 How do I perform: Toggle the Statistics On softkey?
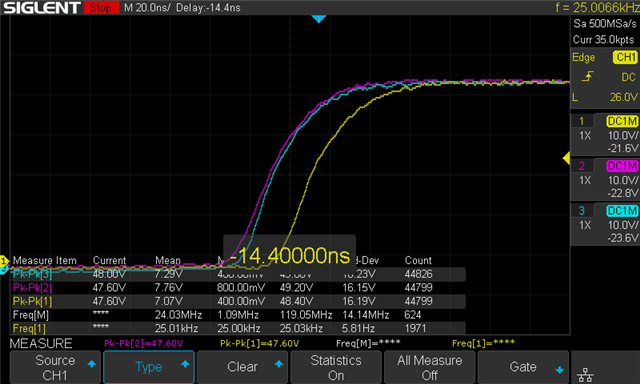(x=336, y=367)
